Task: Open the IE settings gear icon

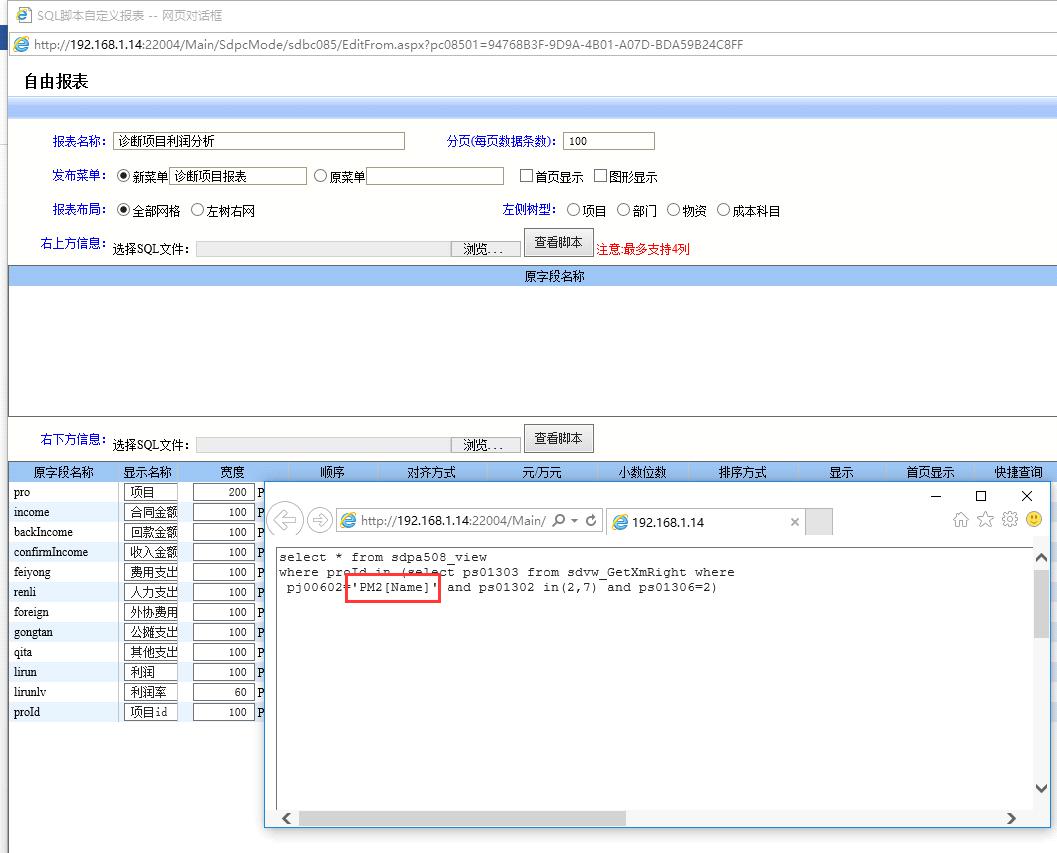Action: 1010,520
